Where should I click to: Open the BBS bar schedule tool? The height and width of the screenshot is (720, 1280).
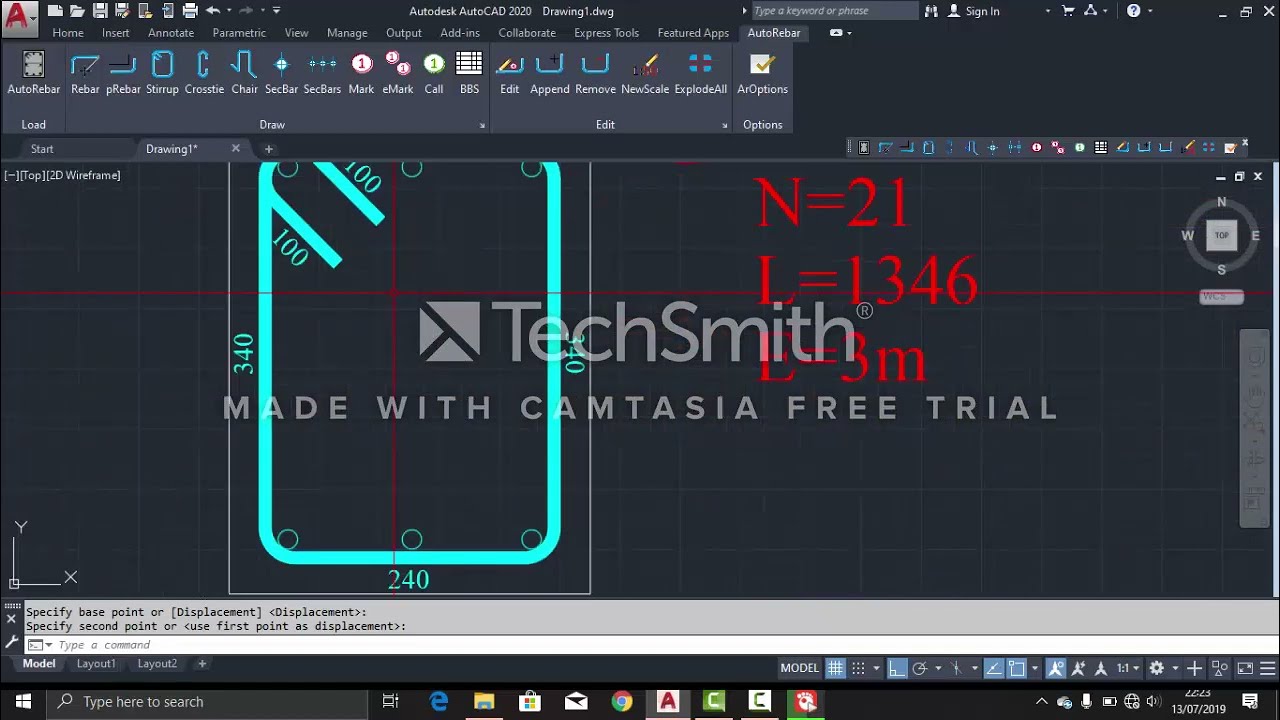click(x=469, y=74)
